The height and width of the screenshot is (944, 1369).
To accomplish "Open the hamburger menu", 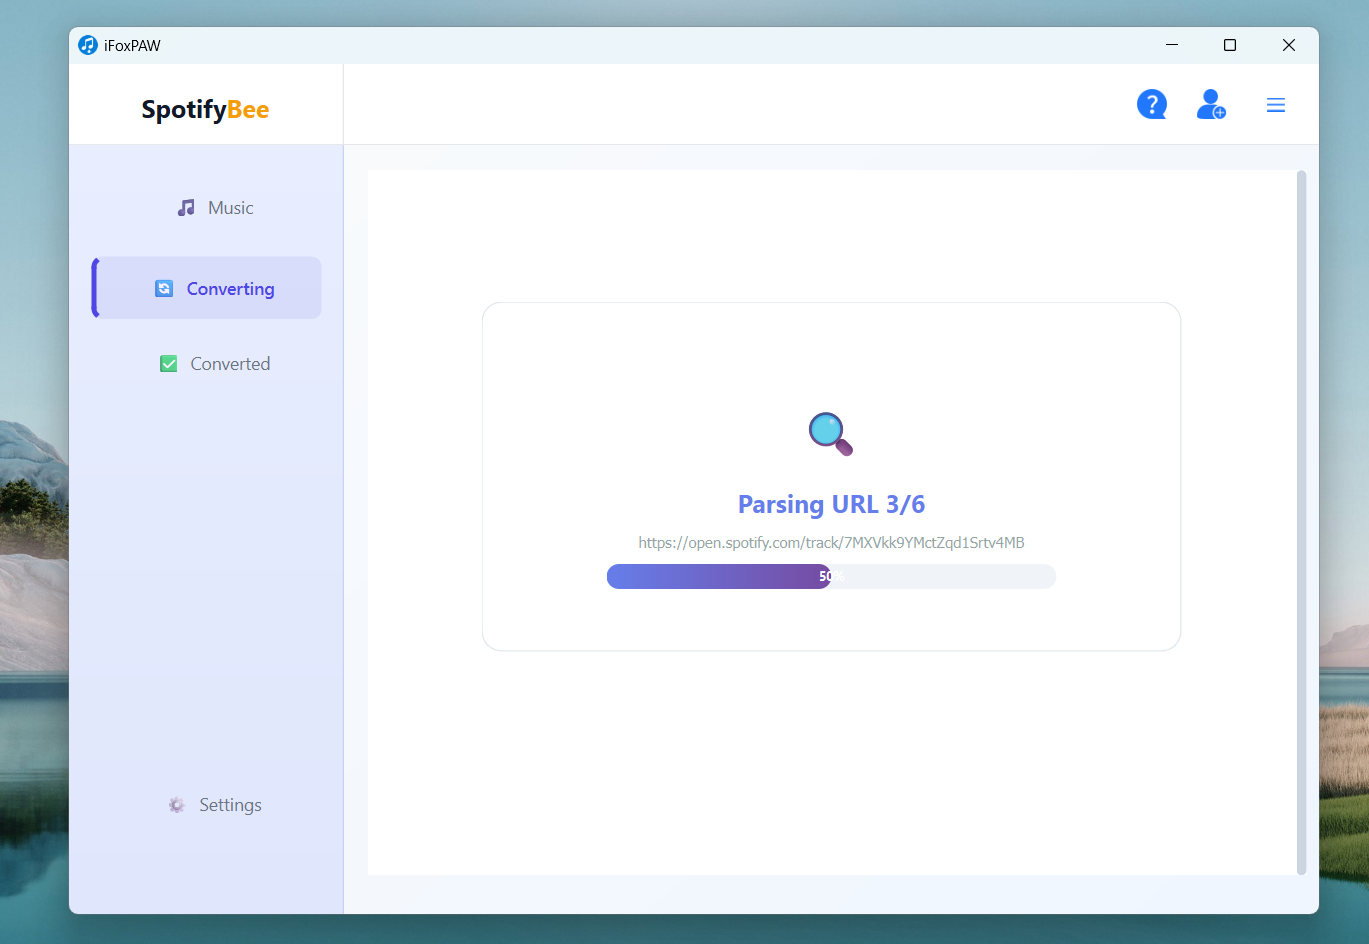I will point(1275,104).
